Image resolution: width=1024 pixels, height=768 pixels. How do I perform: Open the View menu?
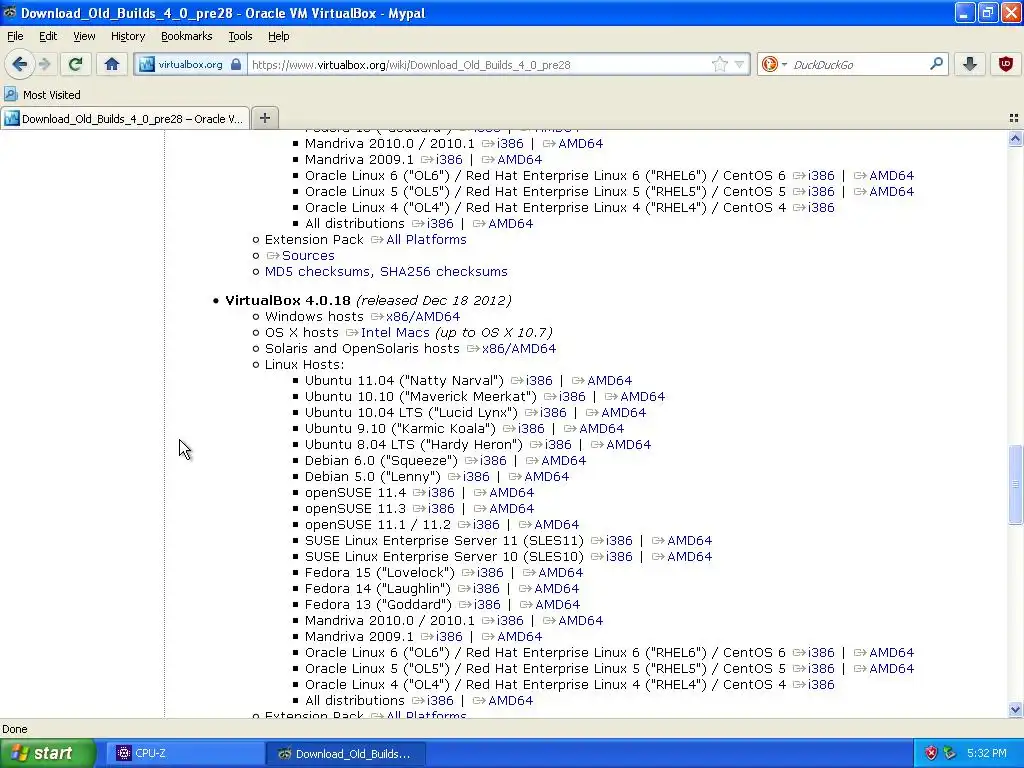pyautogui.click(x=84, y=36)
